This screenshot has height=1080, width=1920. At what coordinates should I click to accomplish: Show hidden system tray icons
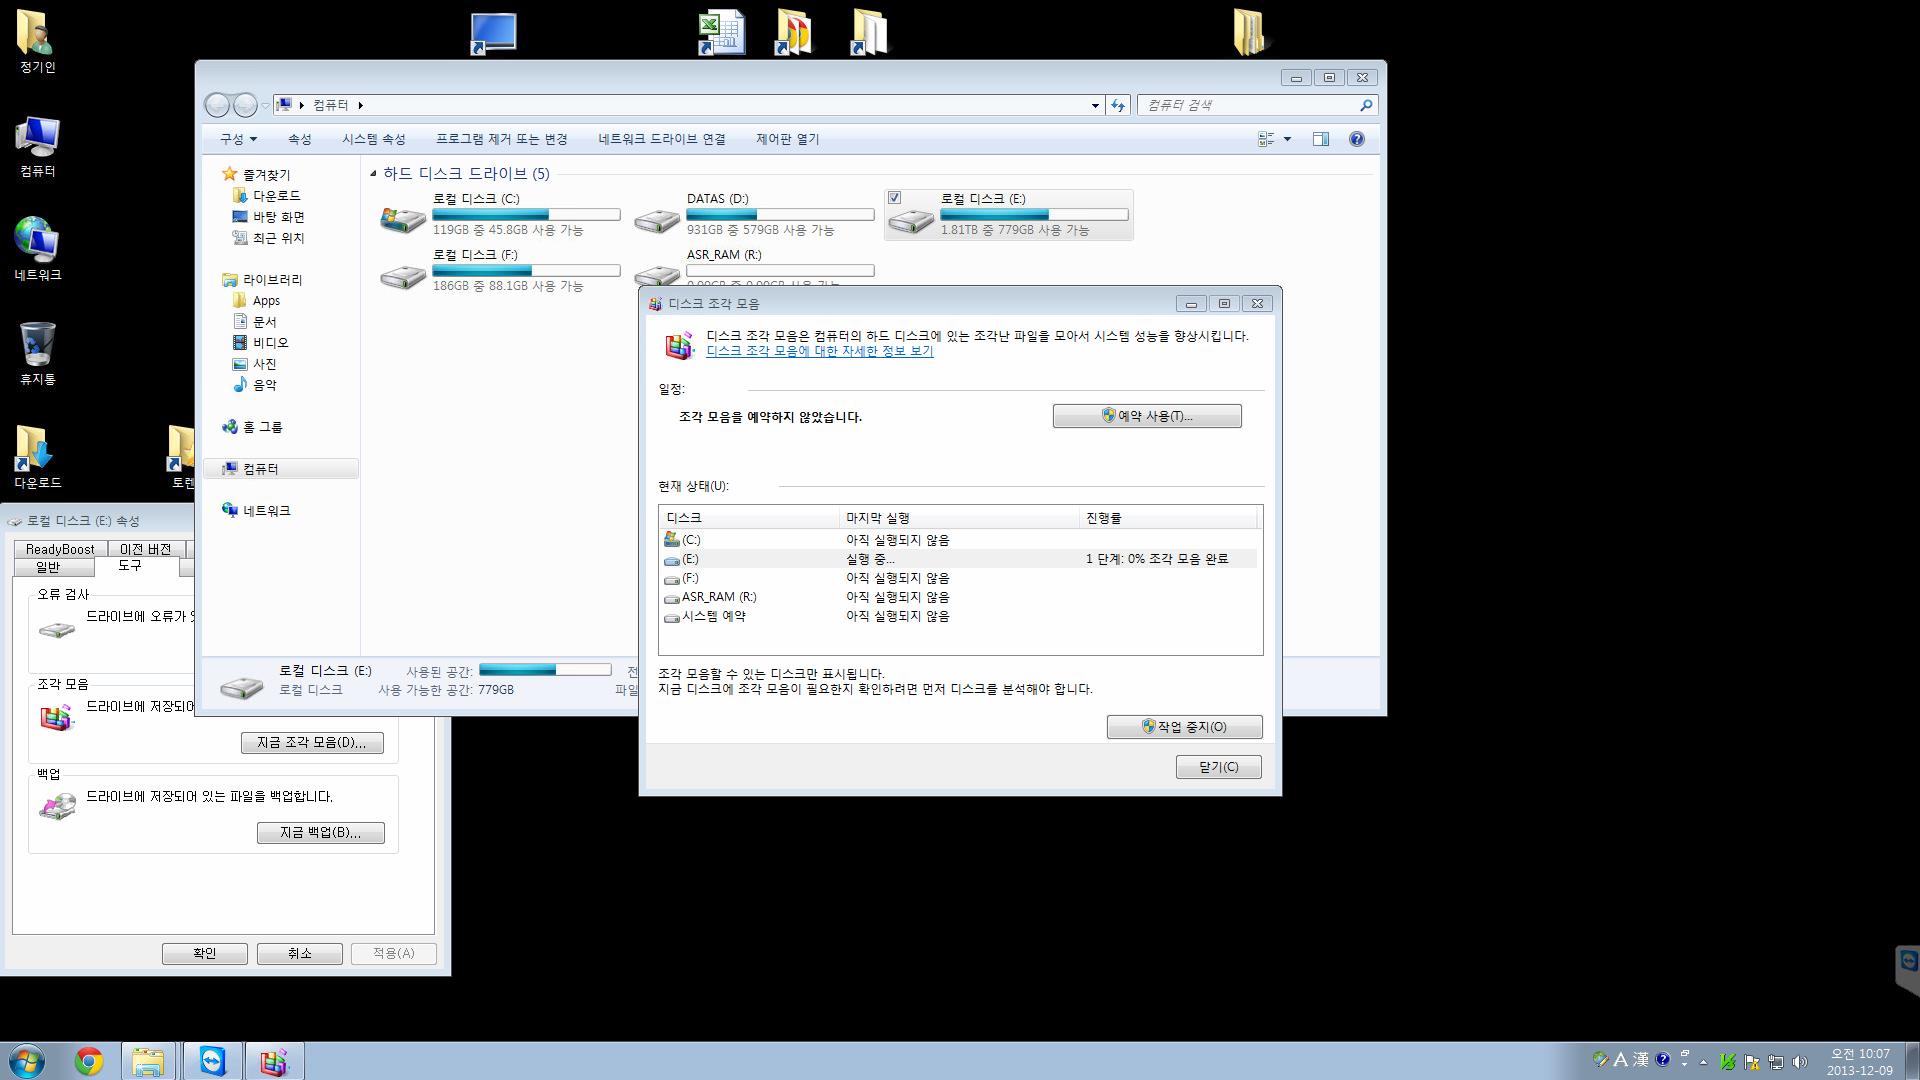click(x=1703, y=1062)
